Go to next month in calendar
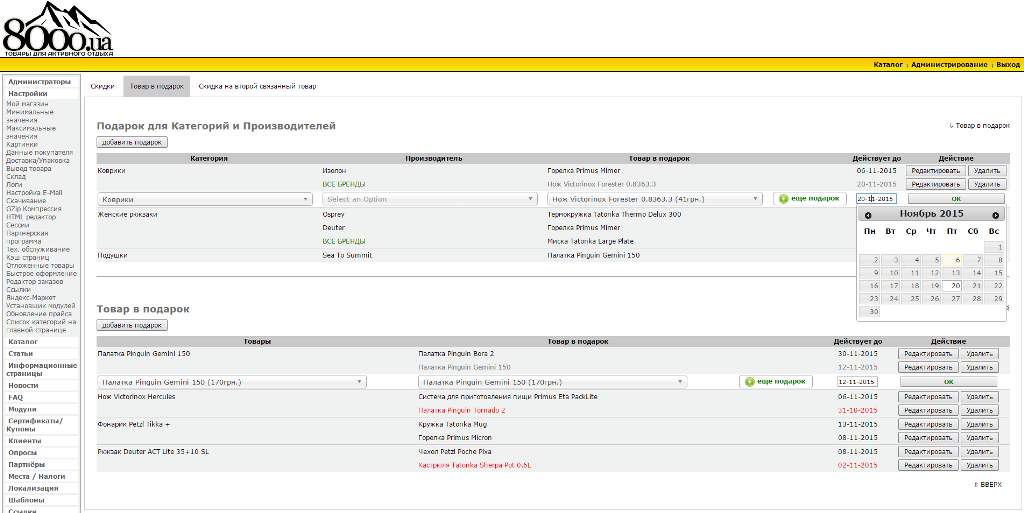 (995, 215)
